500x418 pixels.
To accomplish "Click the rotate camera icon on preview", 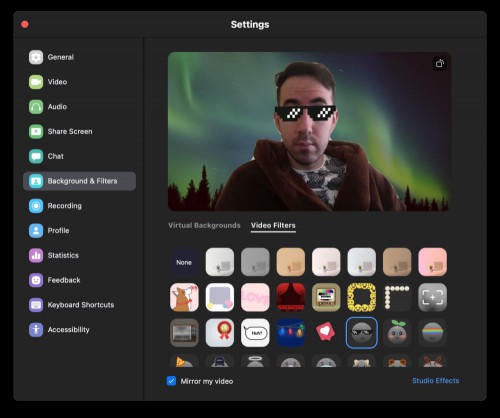I will 440,63.
